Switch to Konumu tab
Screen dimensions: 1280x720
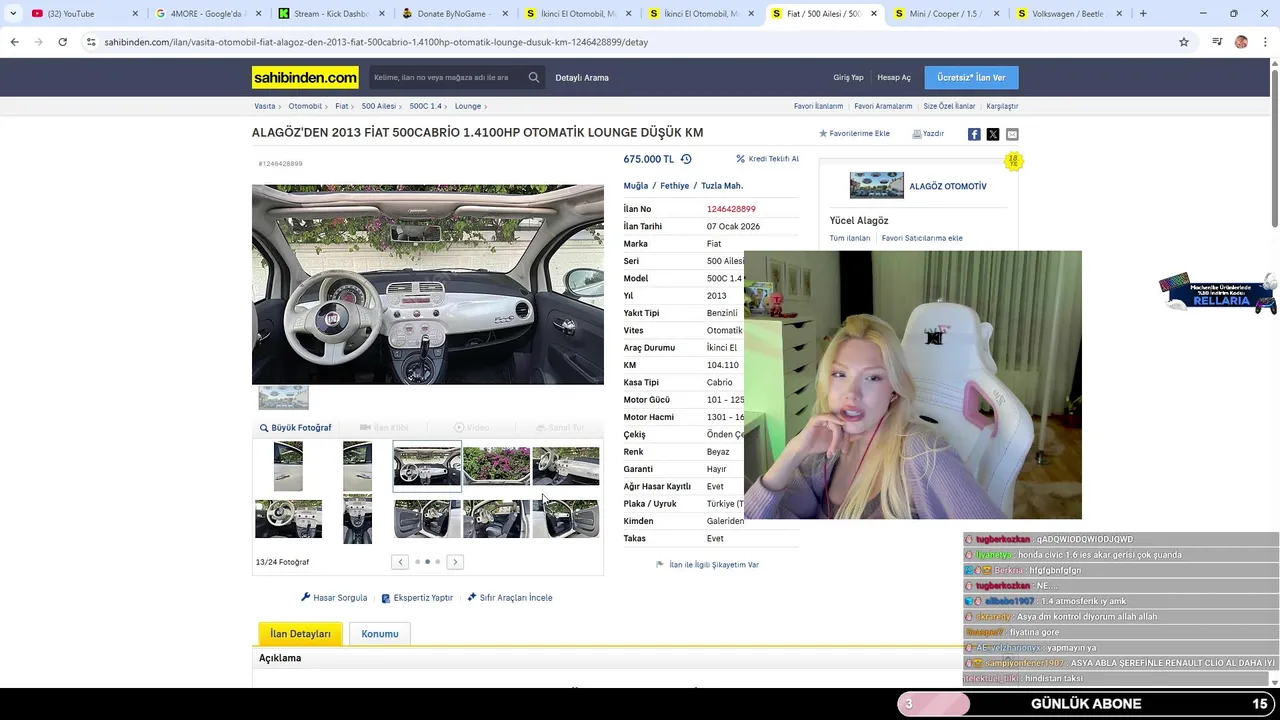pos(380,634)
